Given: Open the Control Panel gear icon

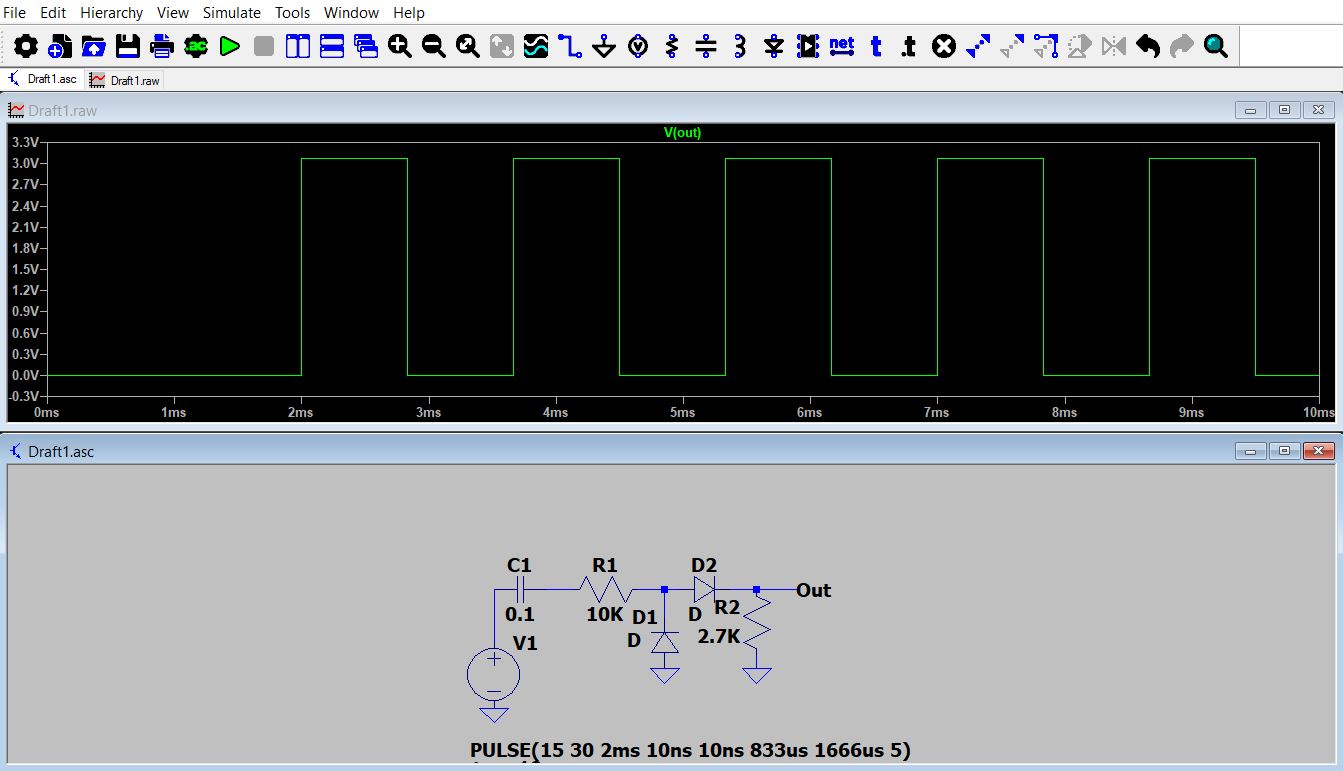Looking at the screenshot, I should click(27, 45).
